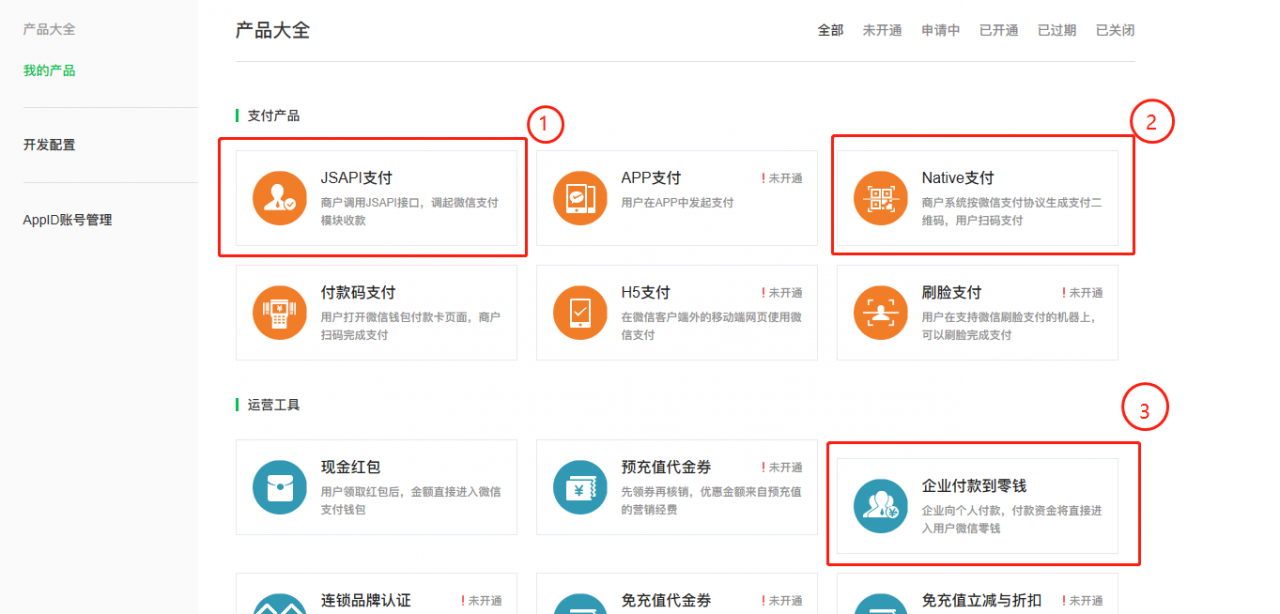Click JSAPI支付 description about 调起微信支付
The height and width of the screenshot is (614, 1280).
pos(409,211)
